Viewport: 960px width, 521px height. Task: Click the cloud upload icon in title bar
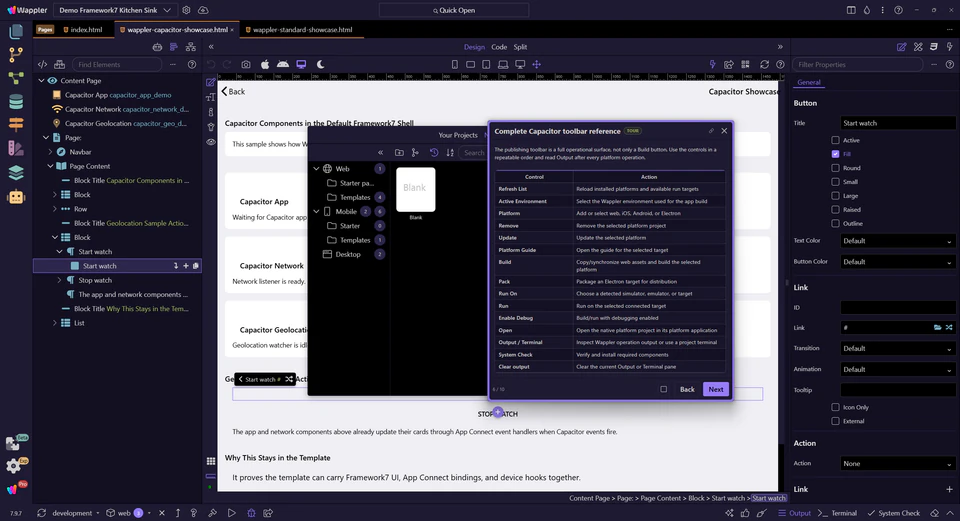[x=203, y=10]
